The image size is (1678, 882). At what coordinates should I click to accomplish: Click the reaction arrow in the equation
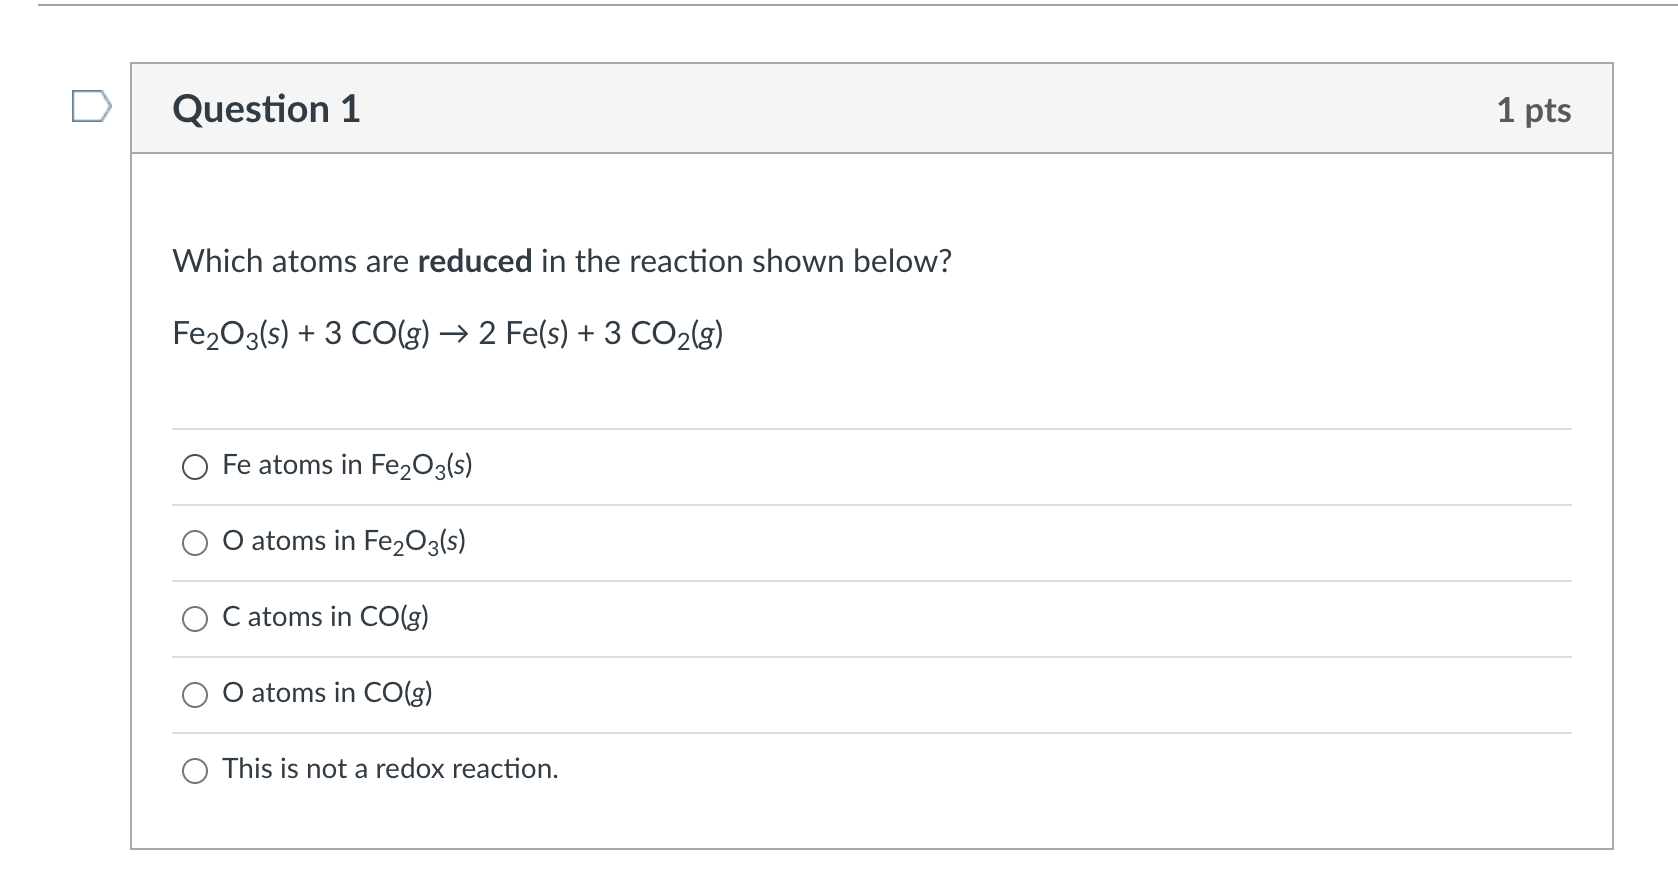coord(453,334)
